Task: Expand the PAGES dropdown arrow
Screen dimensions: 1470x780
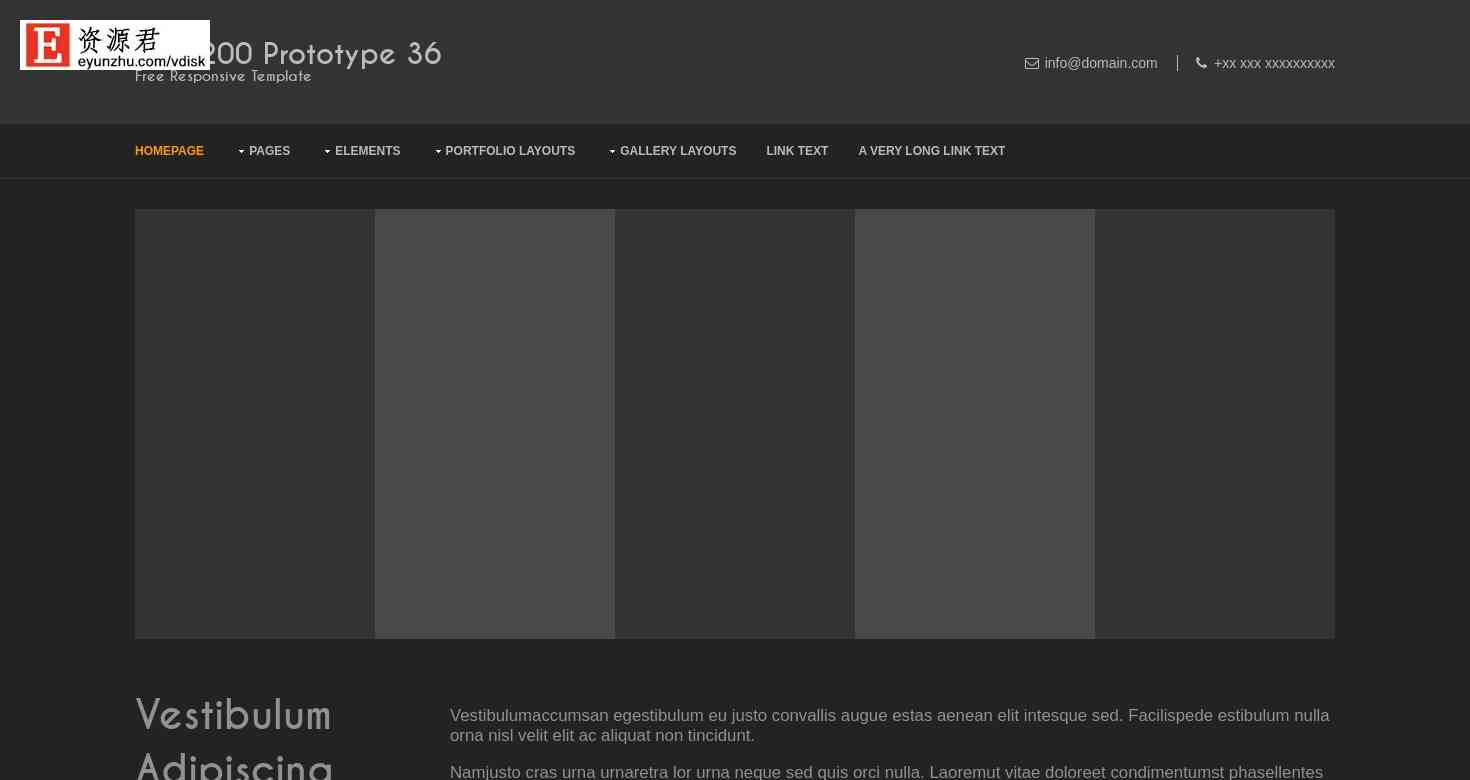Action: pos(241,152)
